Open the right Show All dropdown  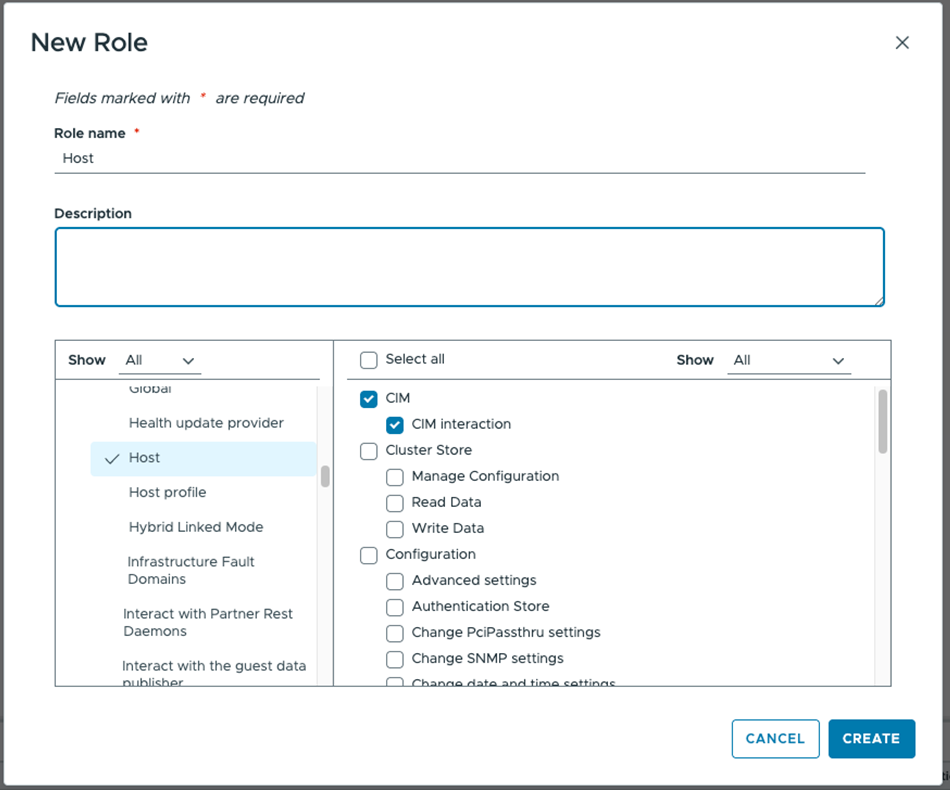tap(789, 360)
